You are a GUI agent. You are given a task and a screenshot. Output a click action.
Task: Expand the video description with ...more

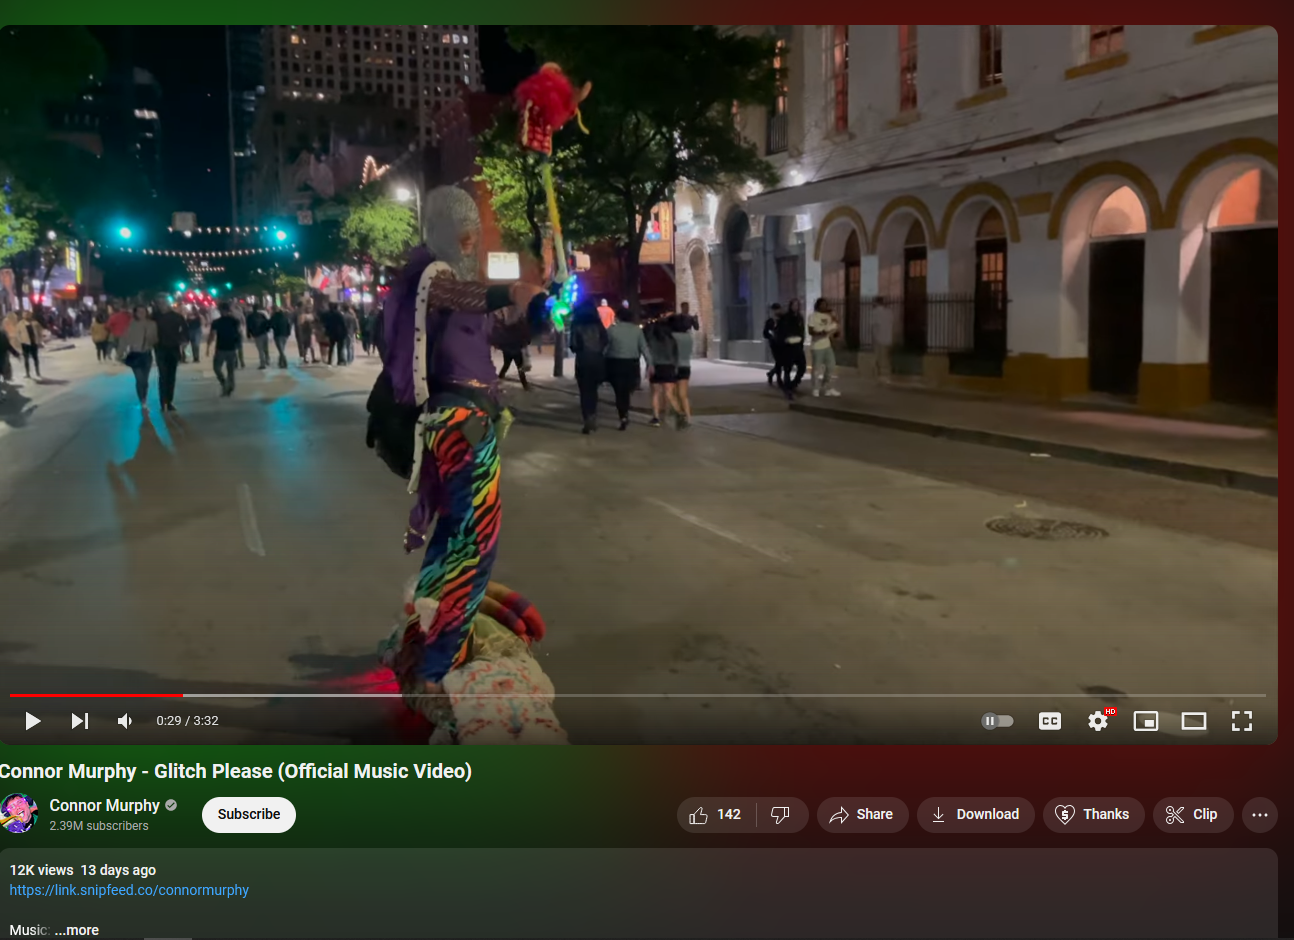(75, 930)
